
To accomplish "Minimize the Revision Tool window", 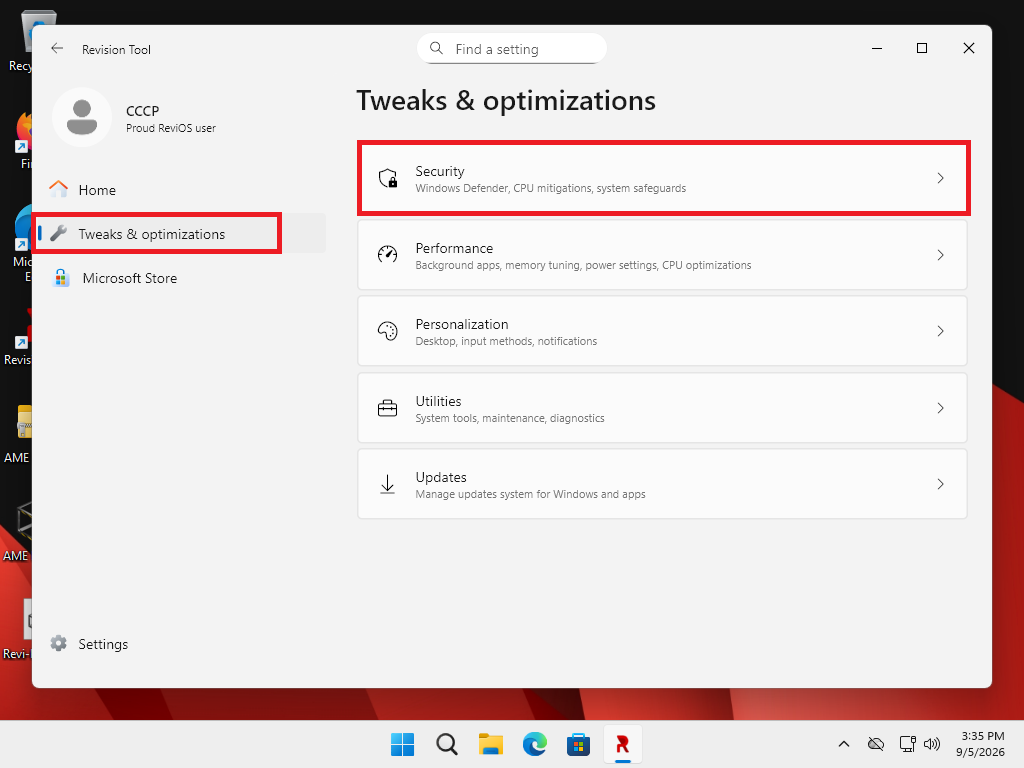I will coord(877,48).
